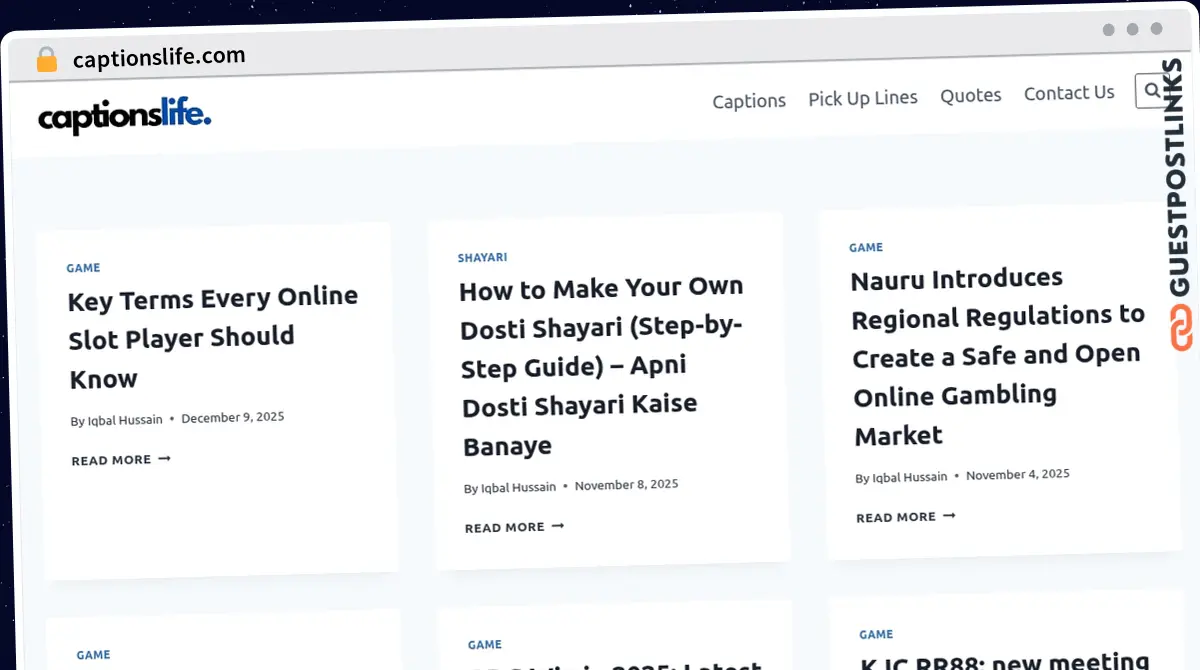Click the captionslife logo
Image resolution: width=1200 pixels, height=670 pixels.
point(125,116)
